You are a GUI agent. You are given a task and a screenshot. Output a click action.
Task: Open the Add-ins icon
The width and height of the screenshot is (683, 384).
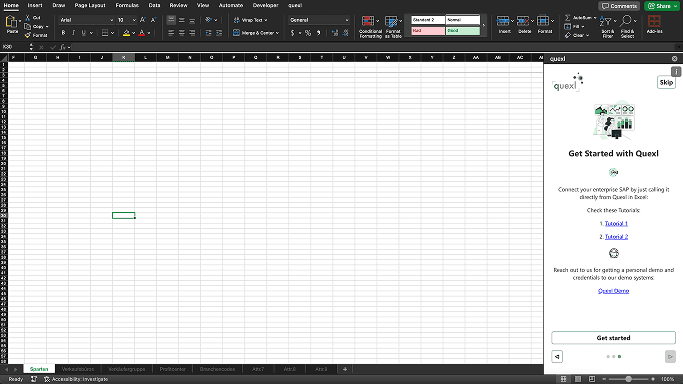pyautogui.click(x=654, y=21)
